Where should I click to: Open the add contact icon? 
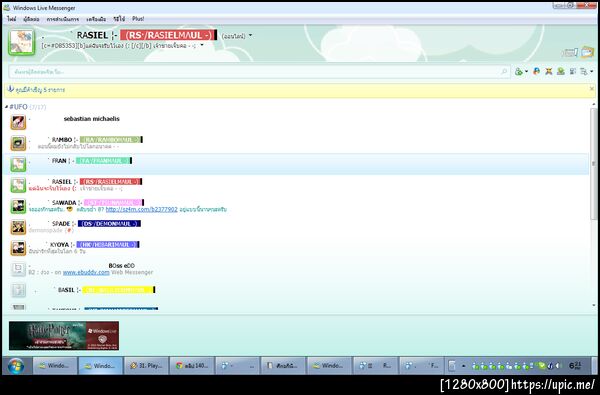coord(518,72)
